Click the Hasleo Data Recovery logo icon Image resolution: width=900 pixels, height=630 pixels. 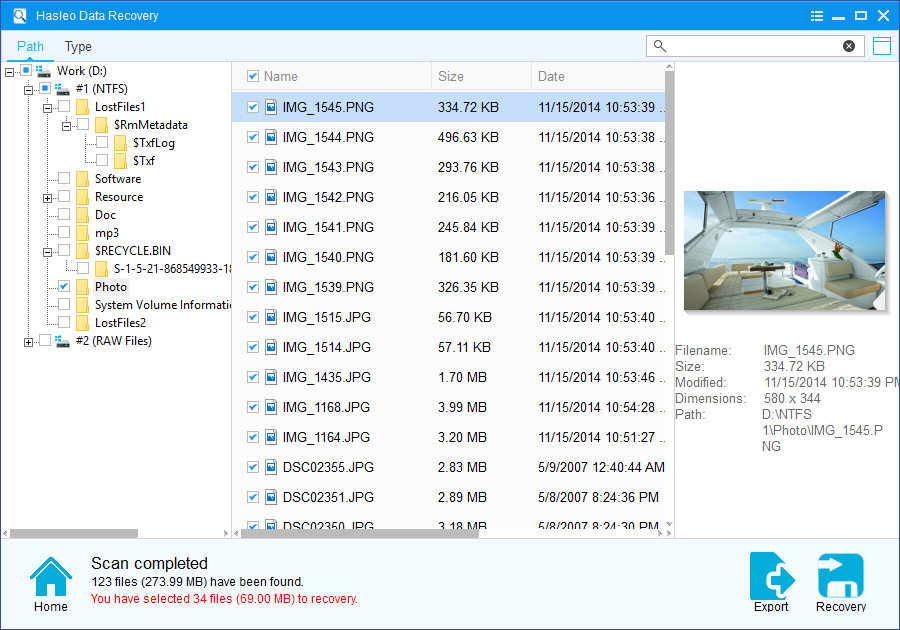click(x=20, y=15)
